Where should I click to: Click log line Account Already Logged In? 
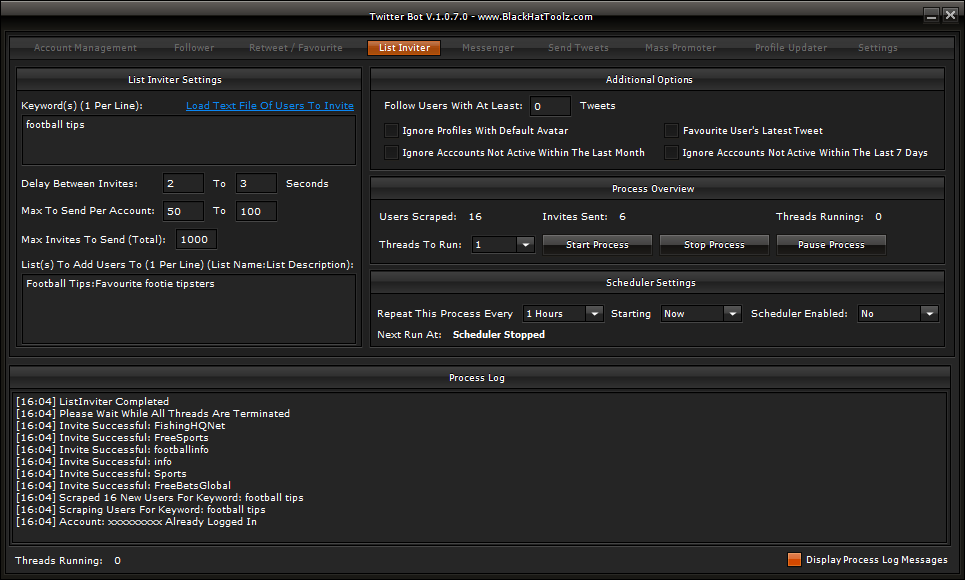click(x=136, y=522)
